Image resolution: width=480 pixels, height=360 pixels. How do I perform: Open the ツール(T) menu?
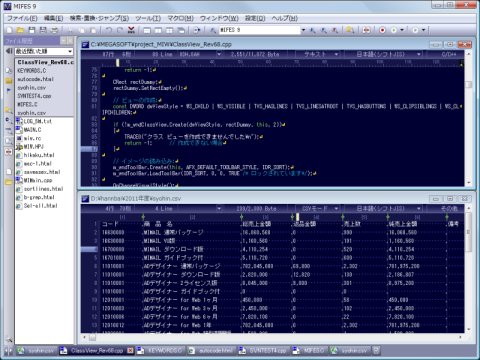[x=148, y=18]
